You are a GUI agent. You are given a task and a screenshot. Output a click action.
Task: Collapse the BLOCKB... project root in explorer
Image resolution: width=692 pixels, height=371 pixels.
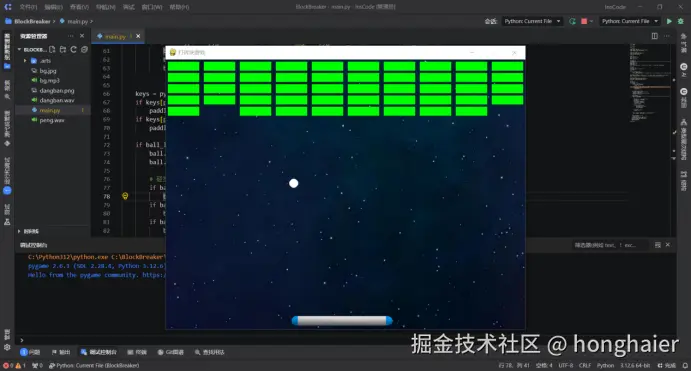19,50
